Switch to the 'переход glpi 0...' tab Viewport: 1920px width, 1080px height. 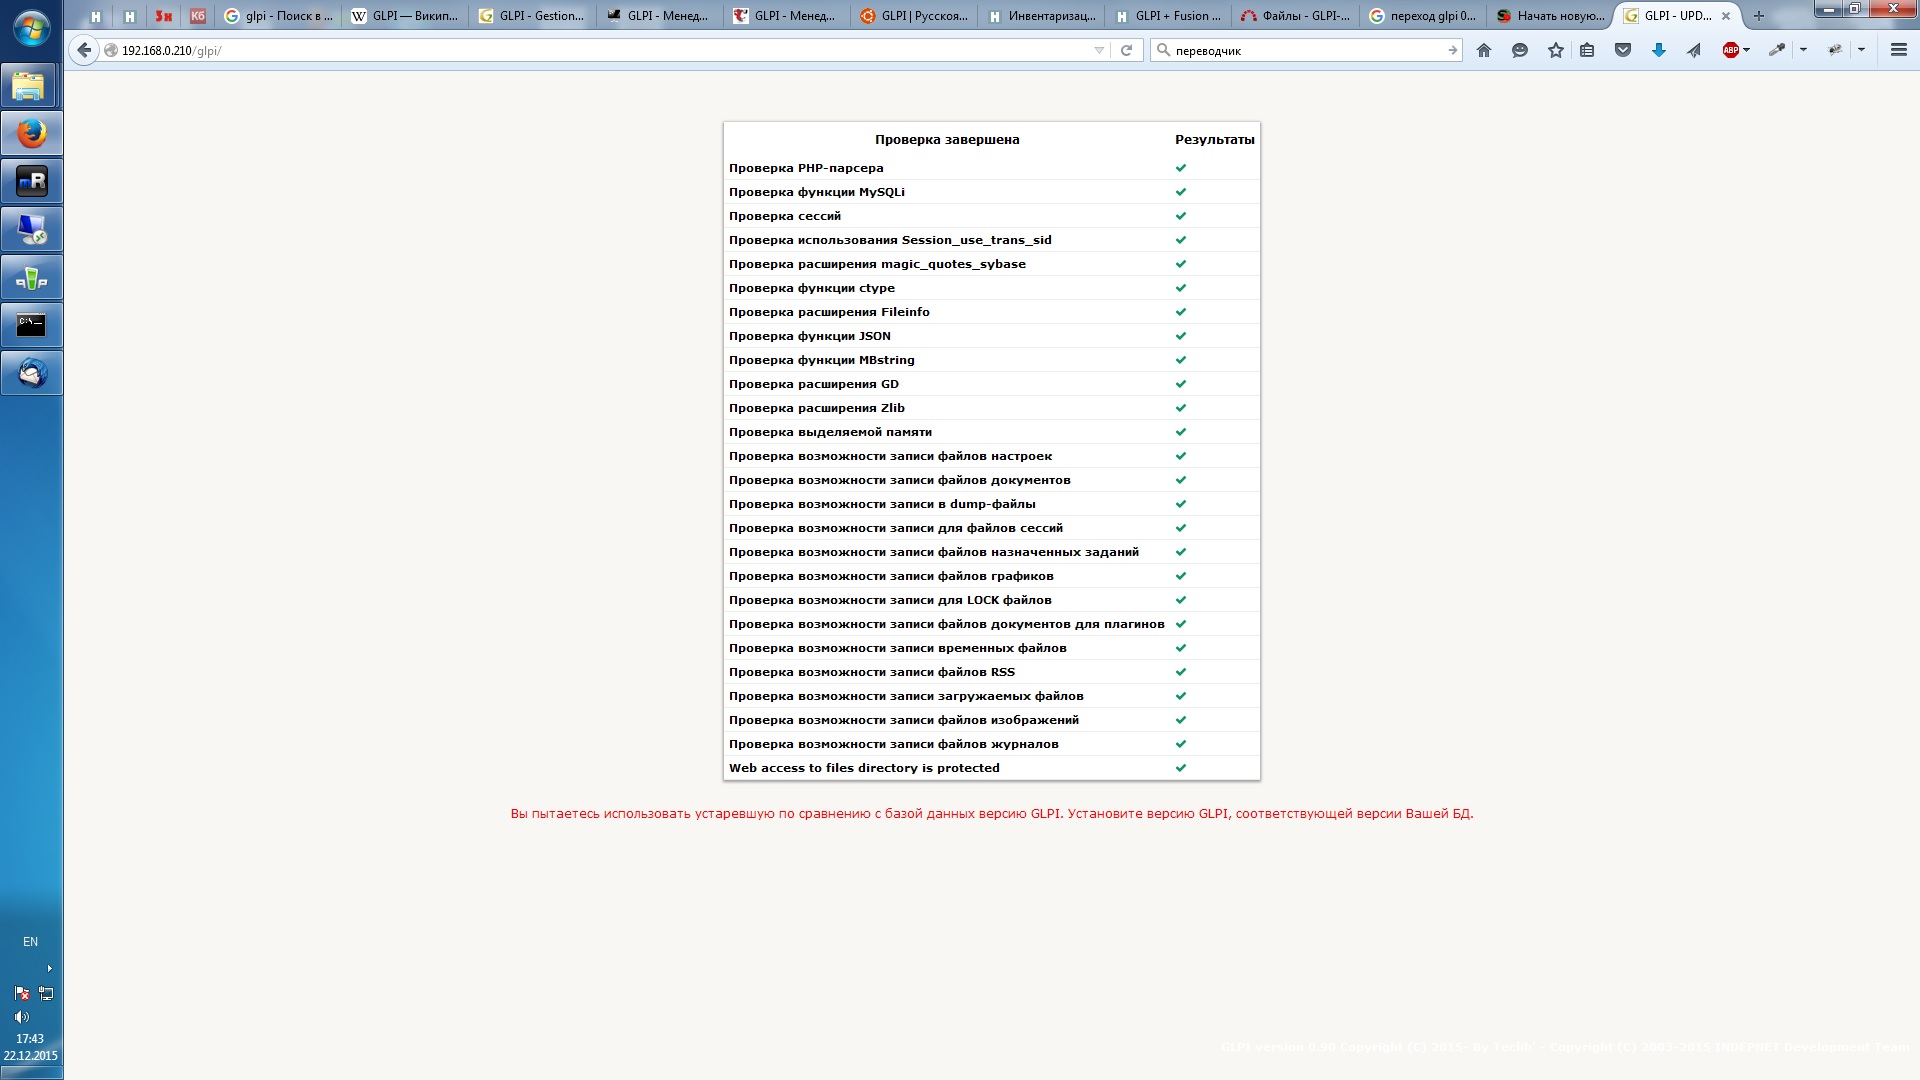pos(1424,16)
